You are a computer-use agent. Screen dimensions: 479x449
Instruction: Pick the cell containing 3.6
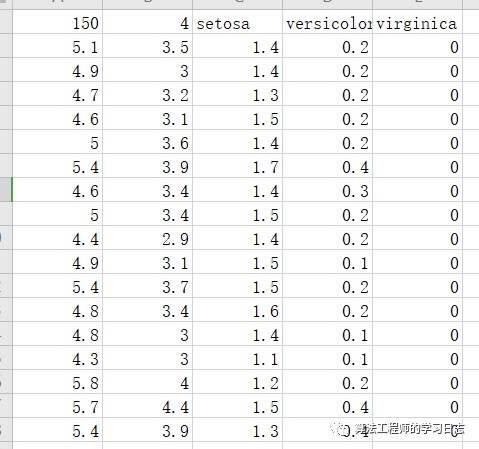(x=147, y=142)
